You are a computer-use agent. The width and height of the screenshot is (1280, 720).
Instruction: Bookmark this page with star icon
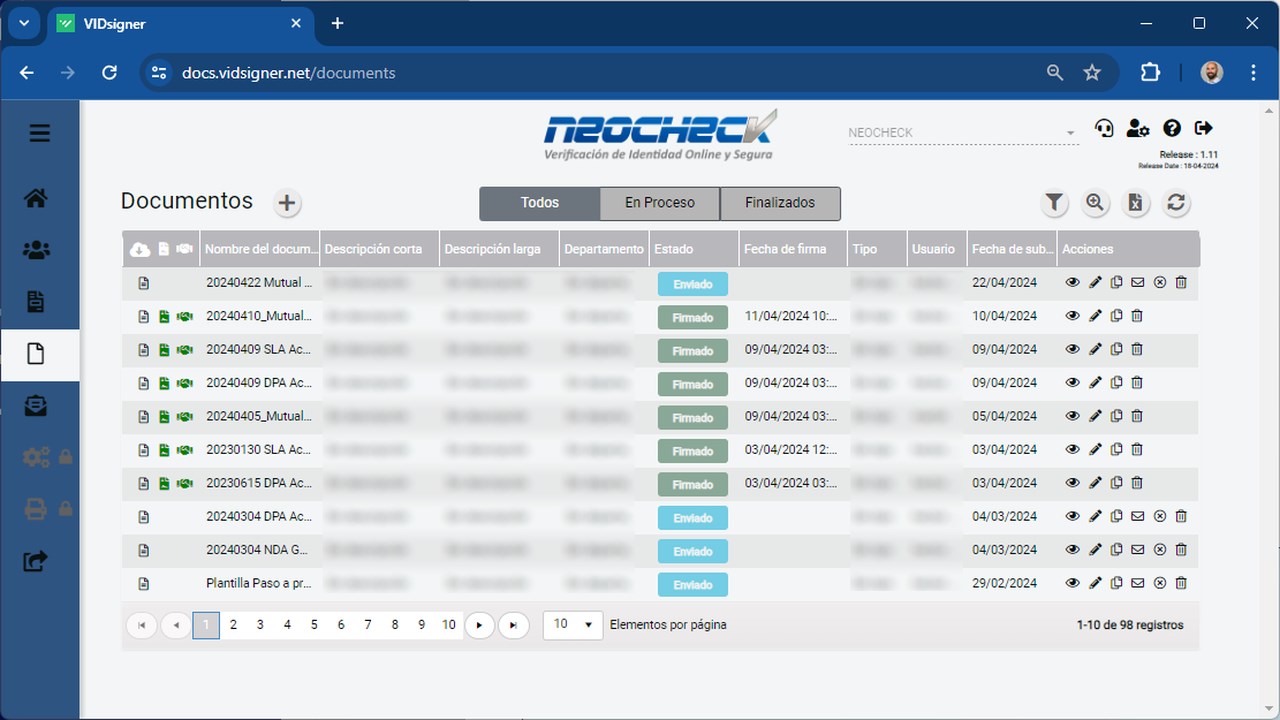pos(1092,73)
